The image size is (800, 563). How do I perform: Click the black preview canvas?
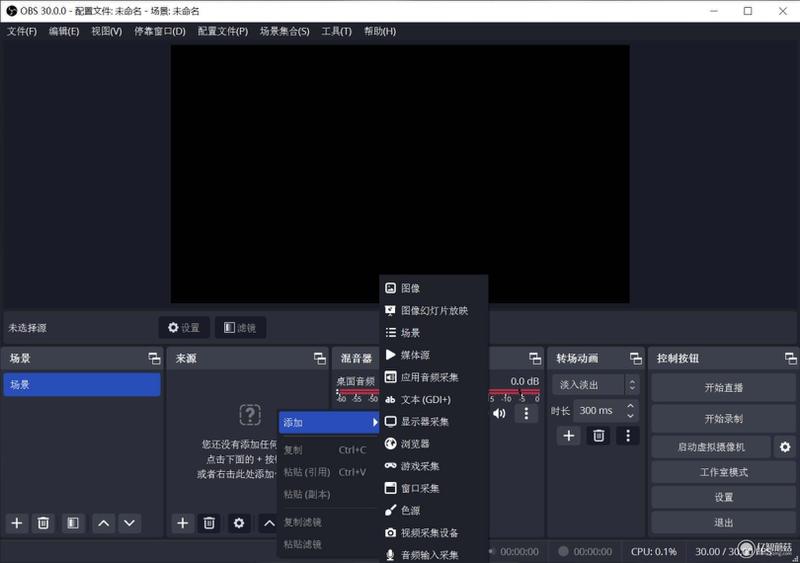pyautogui.click(x=399, y=174)
